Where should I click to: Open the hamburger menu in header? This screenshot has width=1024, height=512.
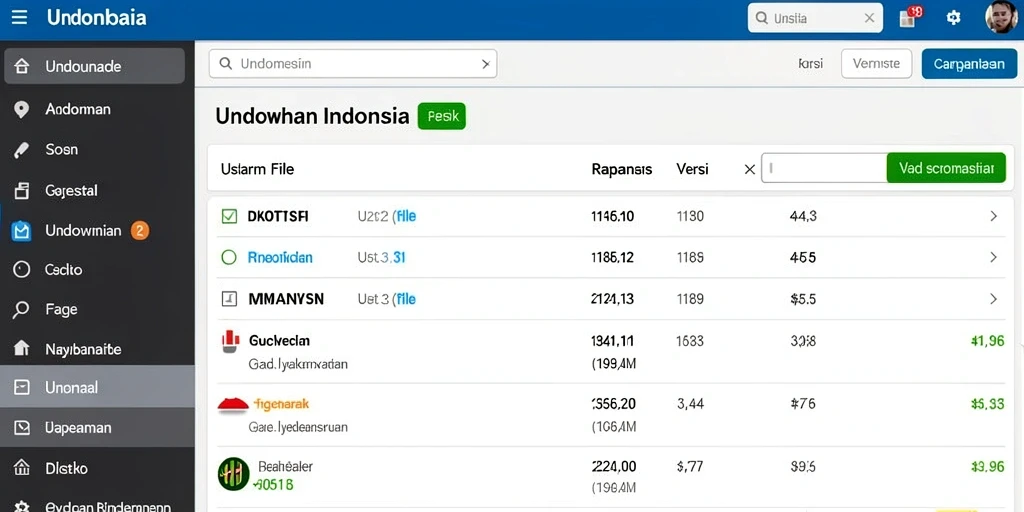pos(20,18)
